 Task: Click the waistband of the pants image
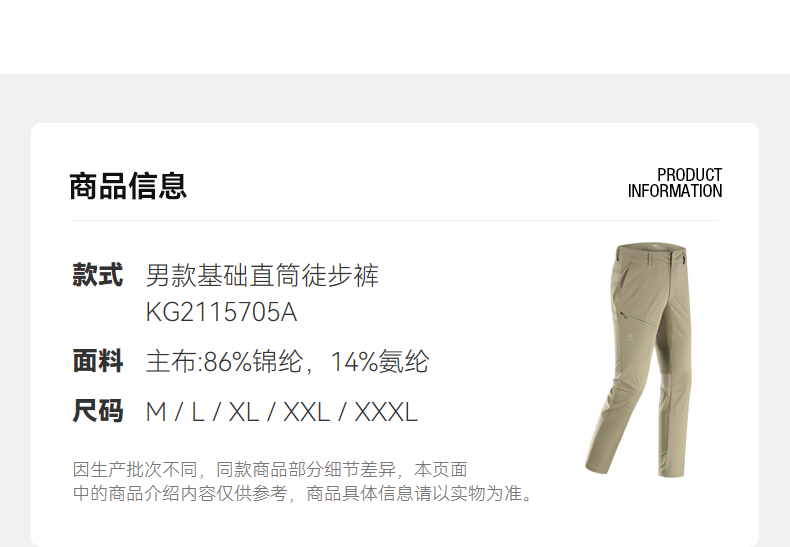coord(651,249)
